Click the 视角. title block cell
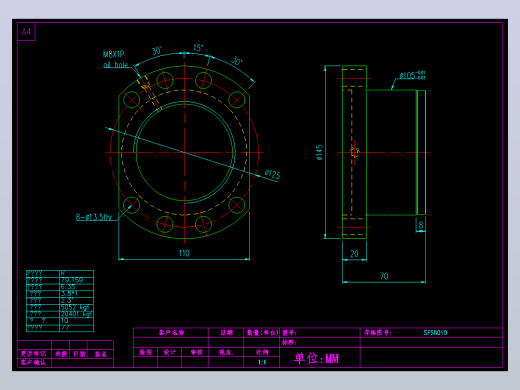520x390 pixels. pyautogui.click(x=226, y=352)
